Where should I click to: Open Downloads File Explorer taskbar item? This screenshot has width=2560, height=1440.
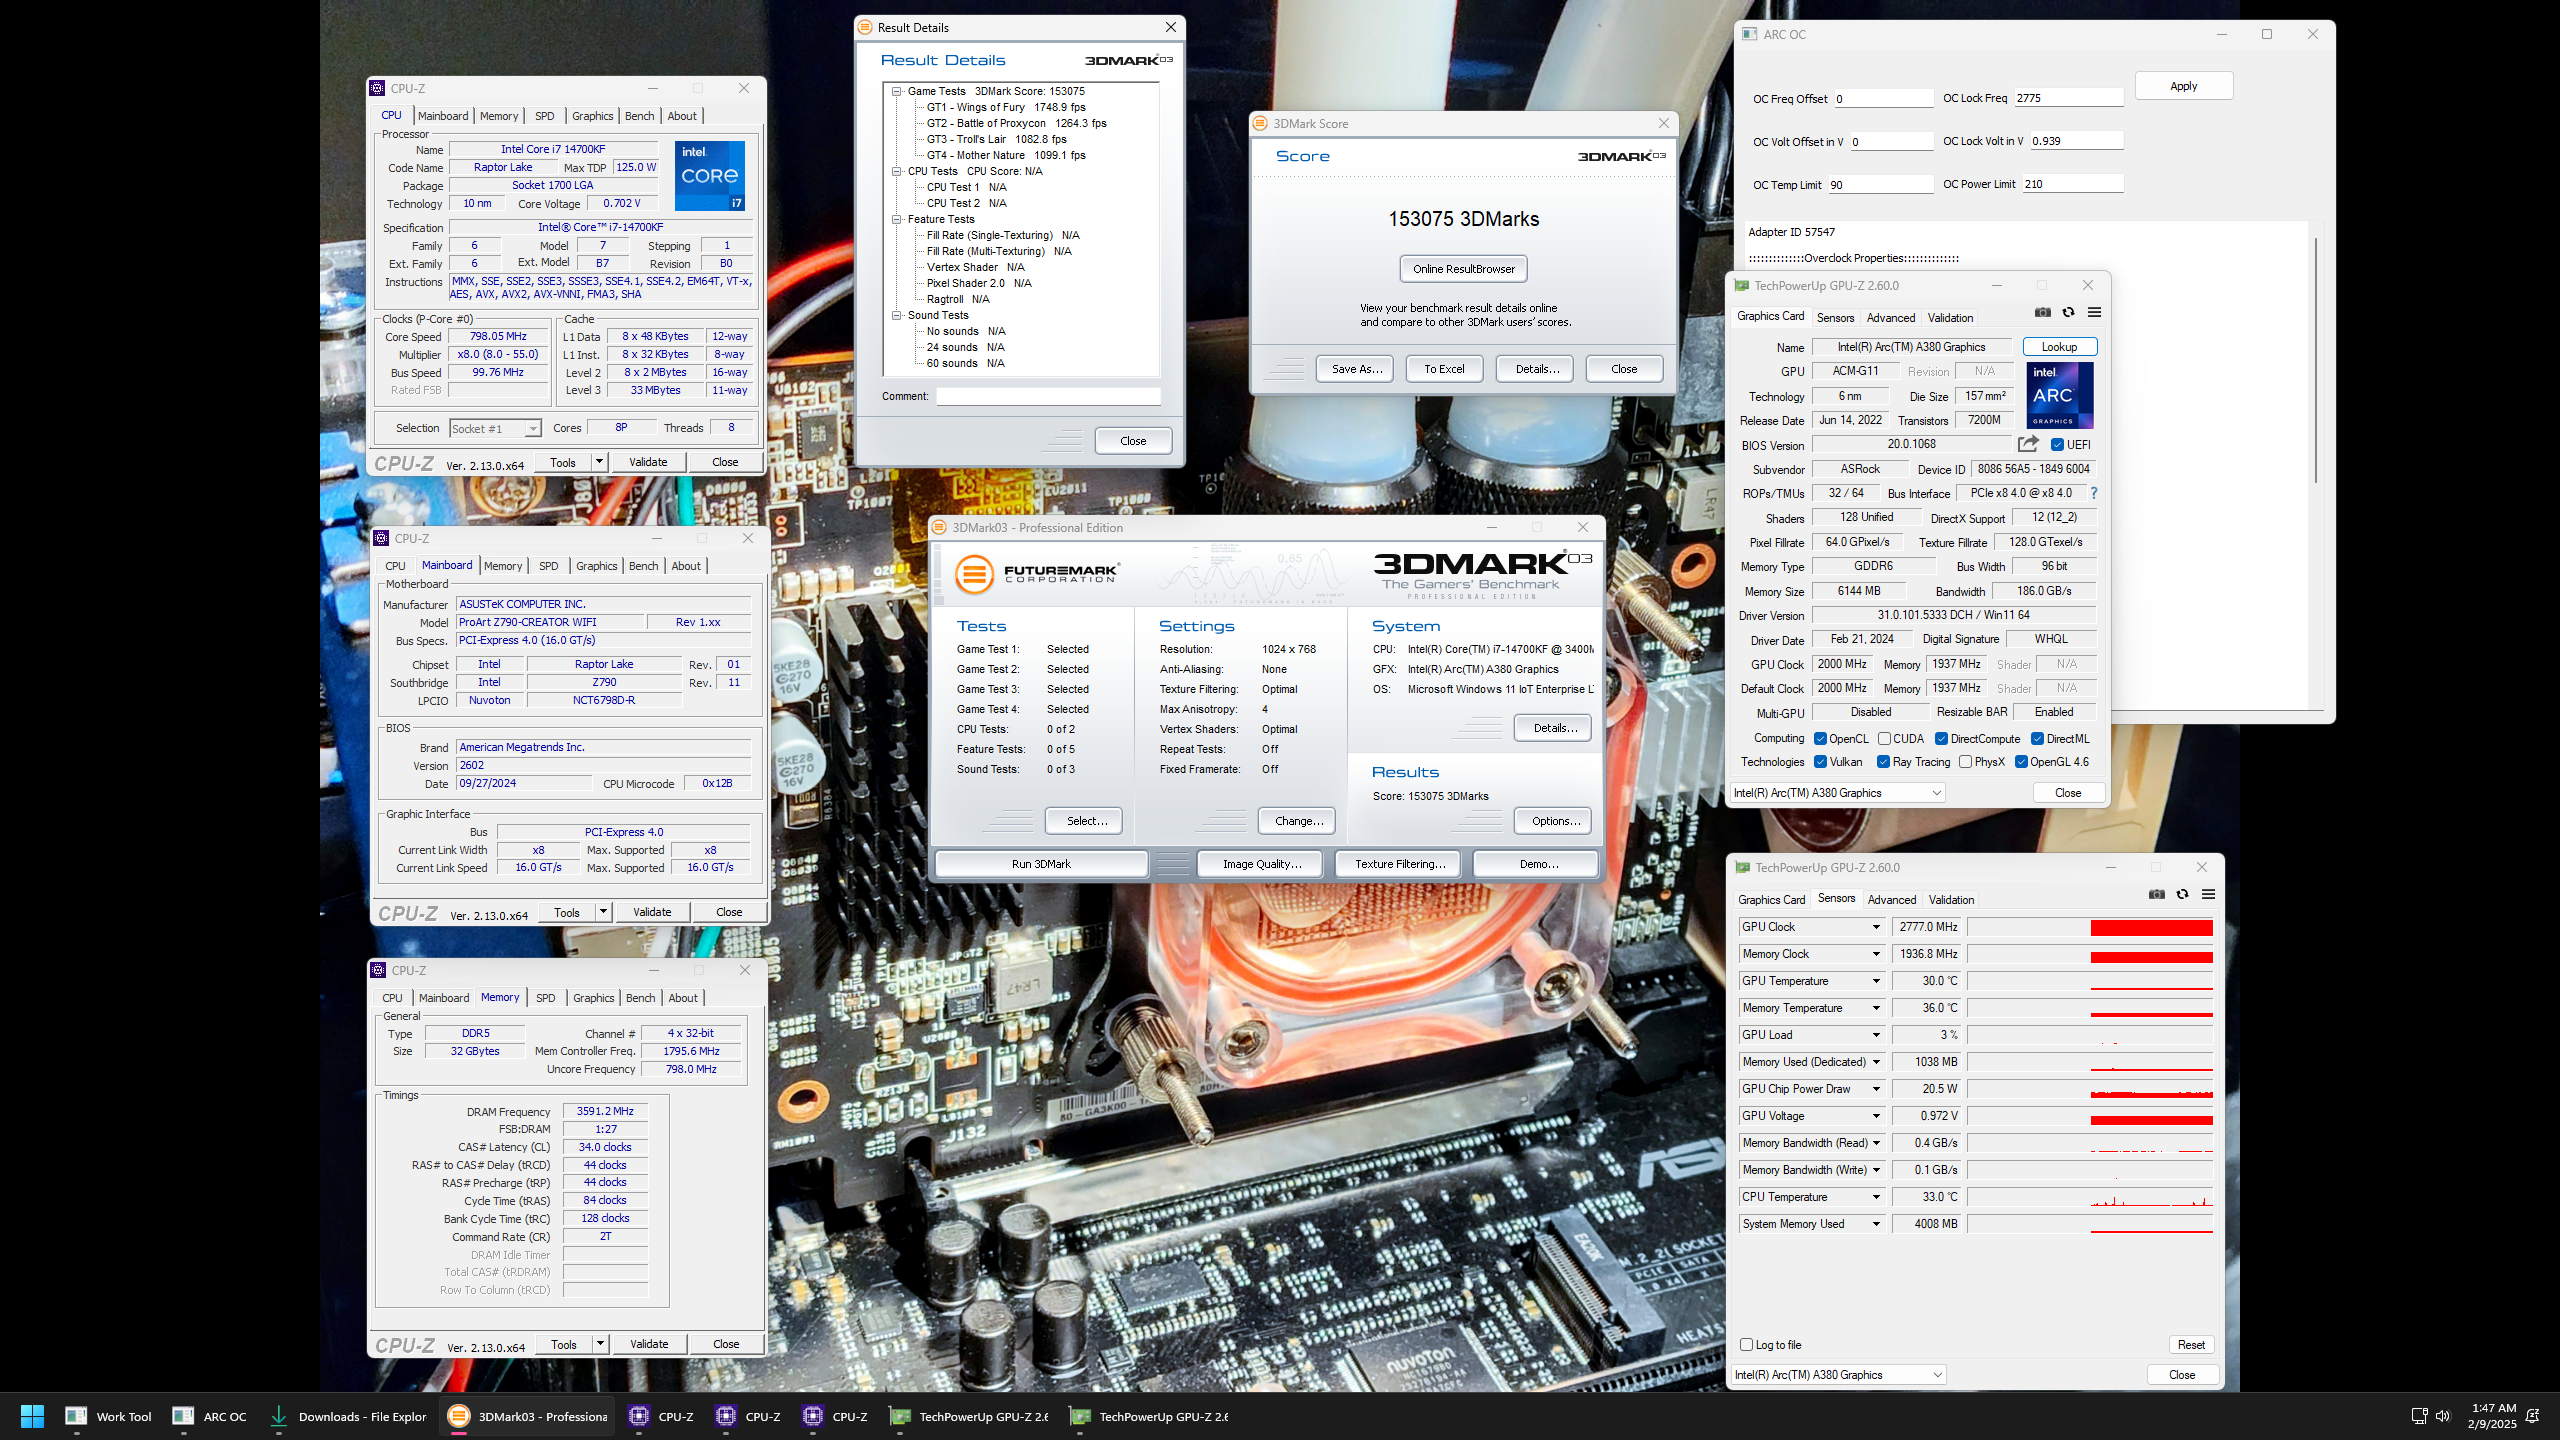[x=348, y=1416]
